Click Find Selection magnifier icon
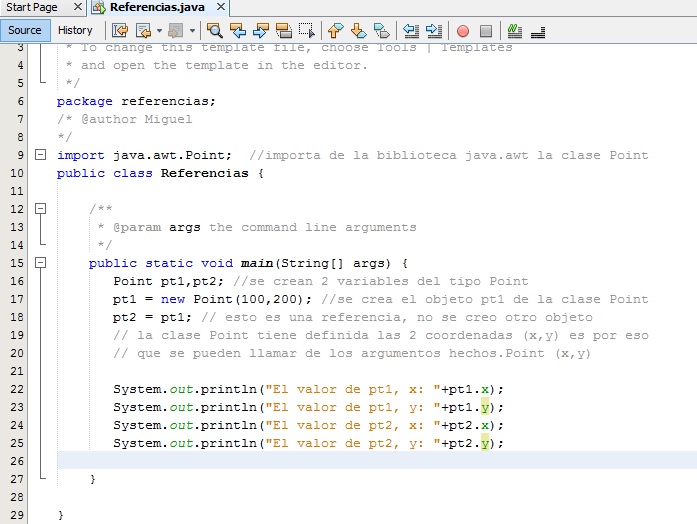 [214, 30]
